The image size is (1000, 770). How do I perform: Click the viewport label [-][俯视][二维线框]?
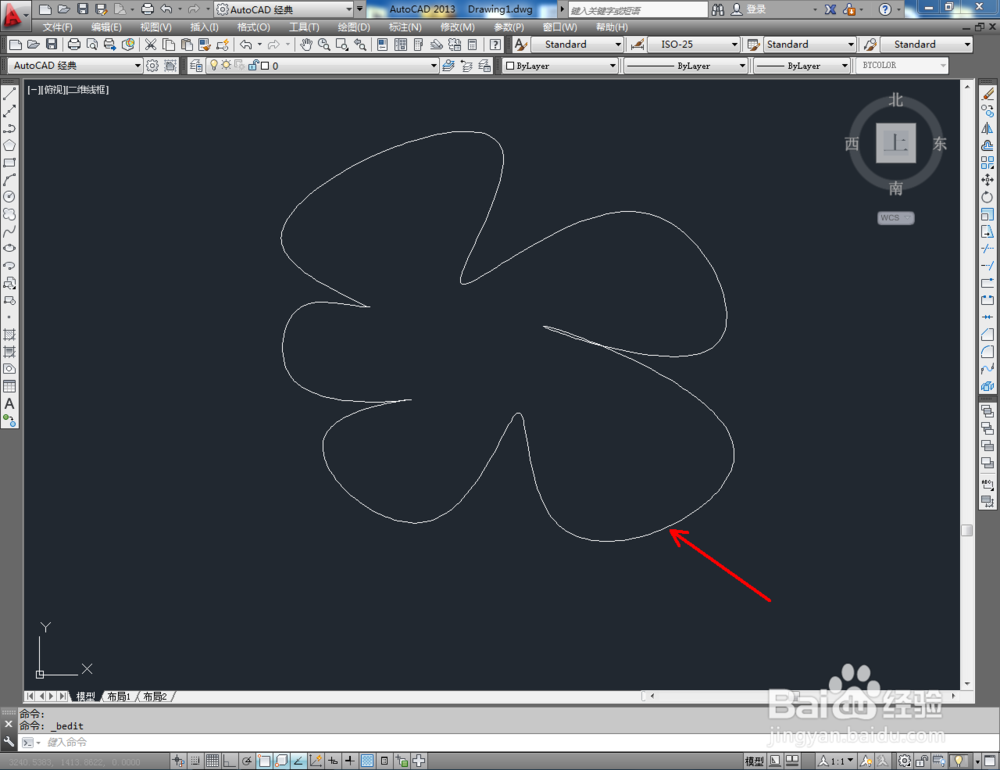tap(68, 90)
